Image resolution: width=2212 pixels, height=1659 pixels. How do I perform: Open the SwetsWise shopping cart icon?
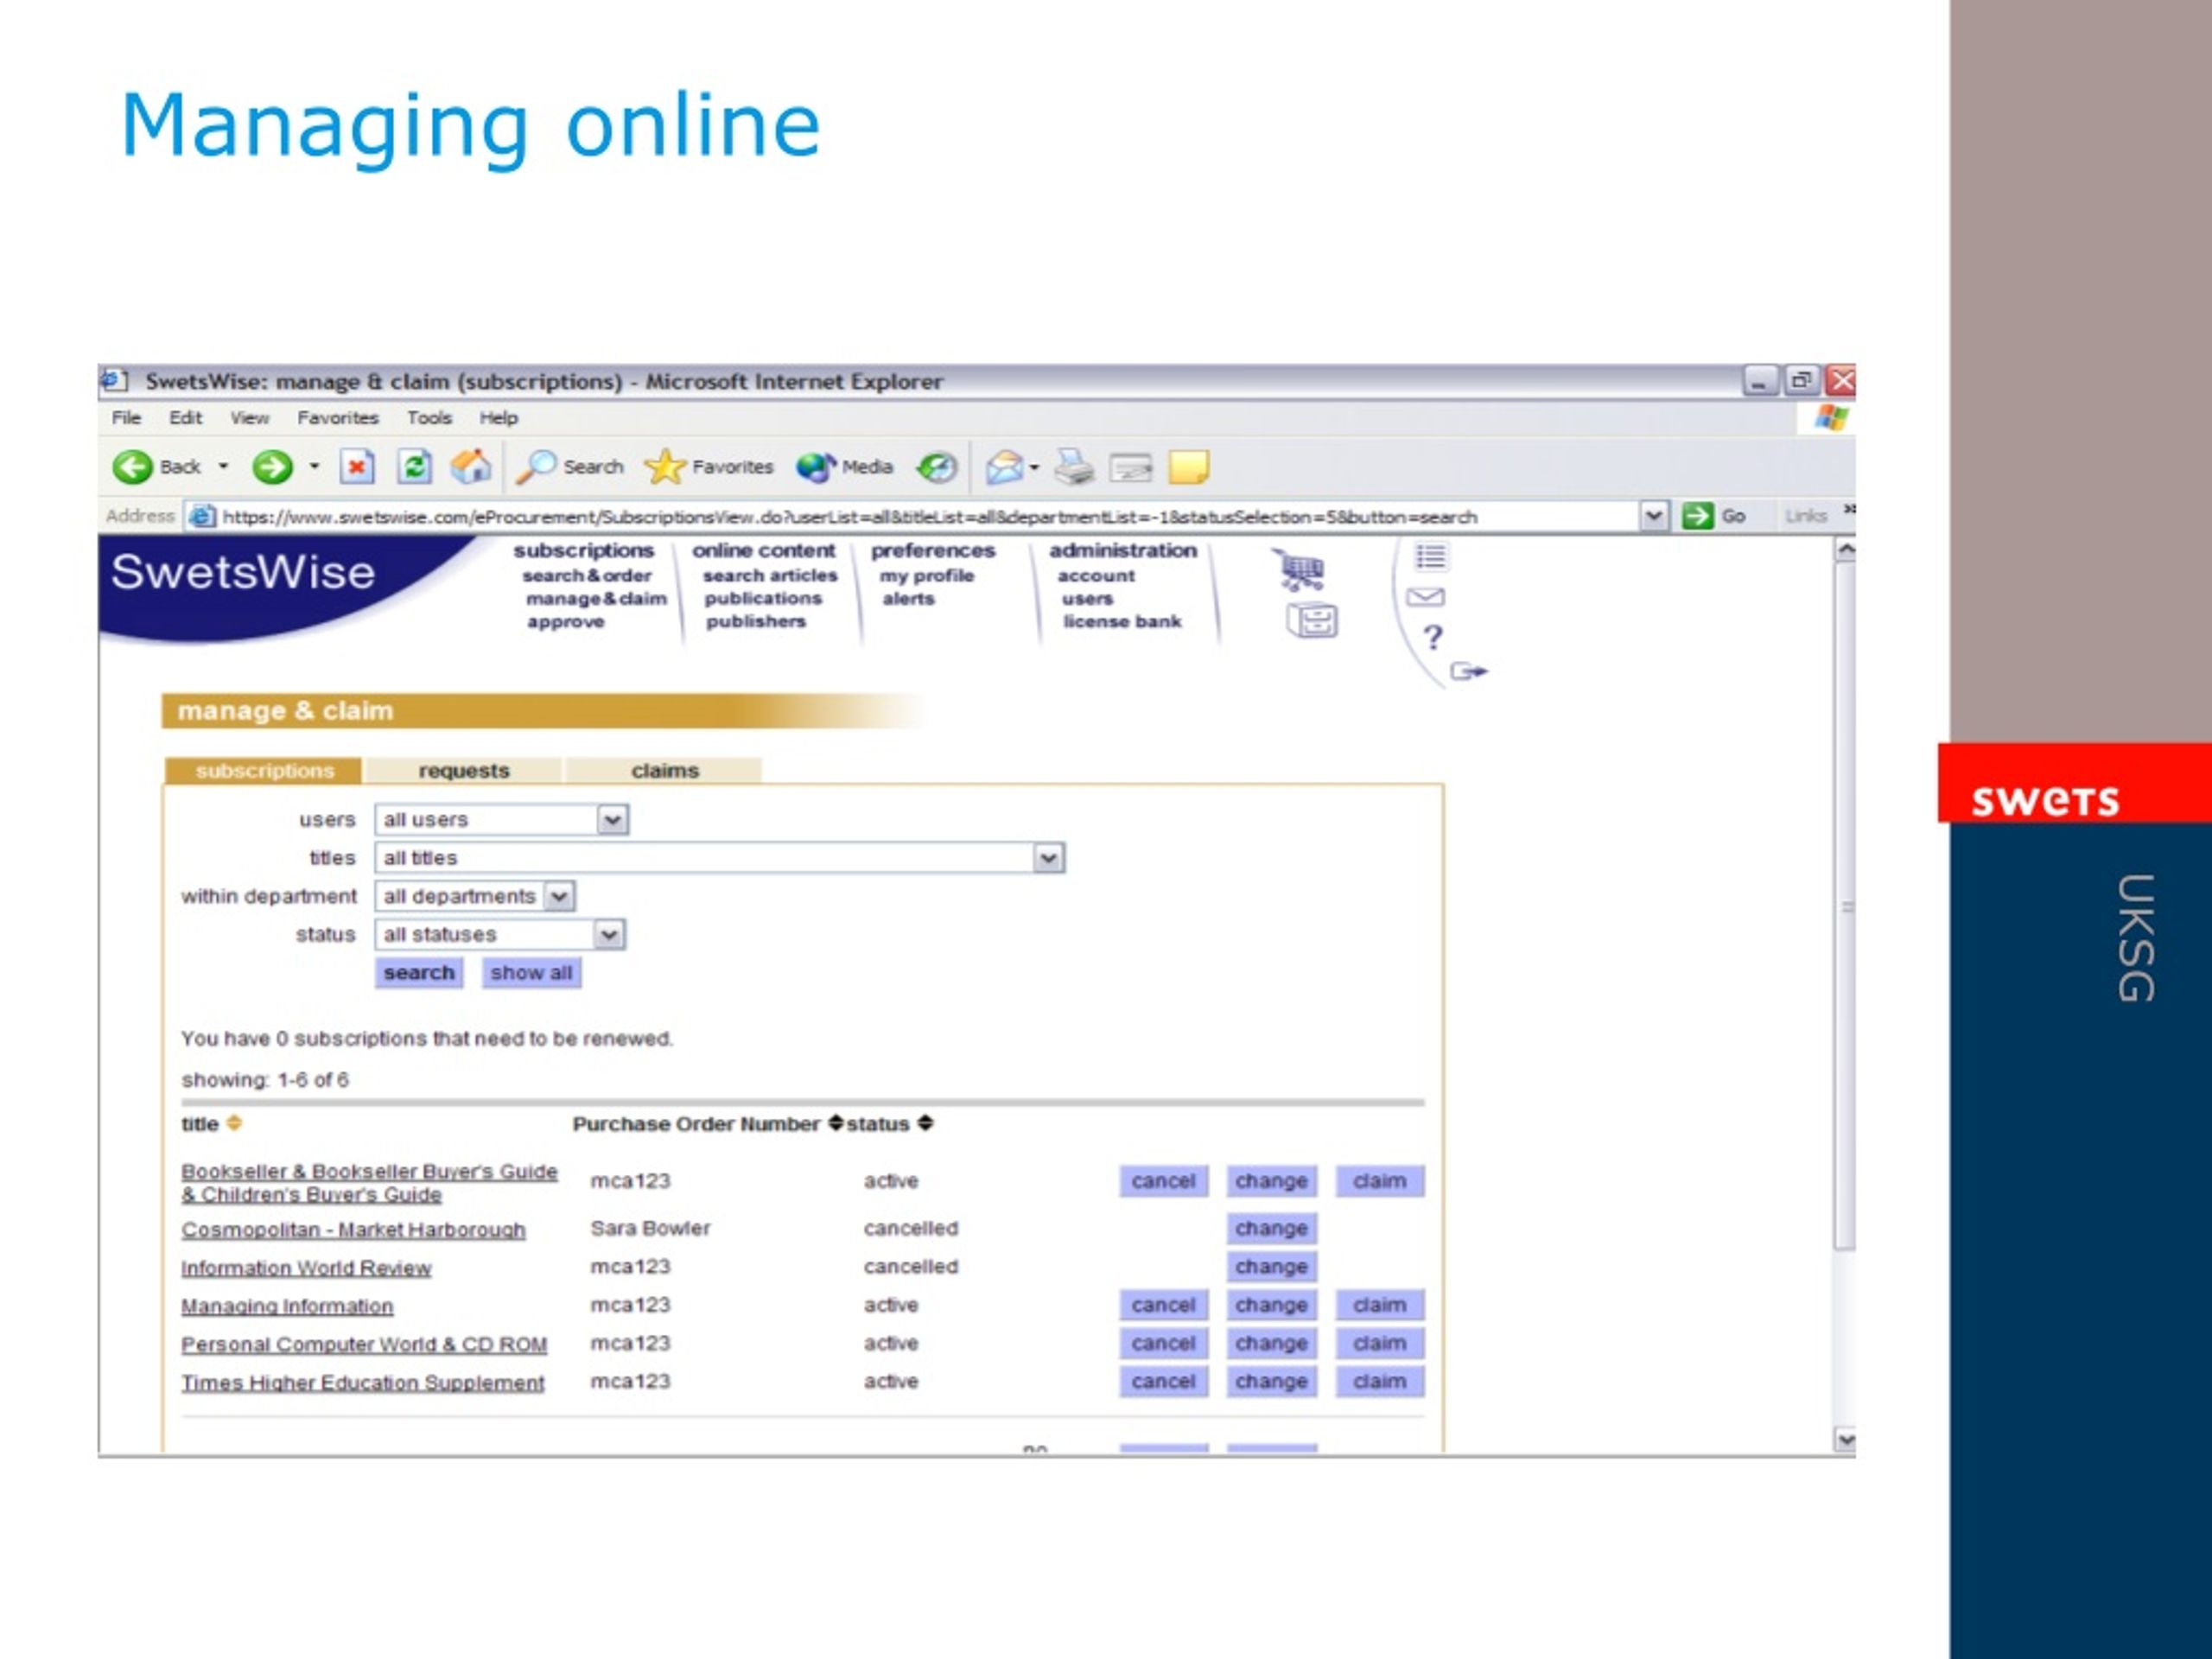(x=1300, y=570)
